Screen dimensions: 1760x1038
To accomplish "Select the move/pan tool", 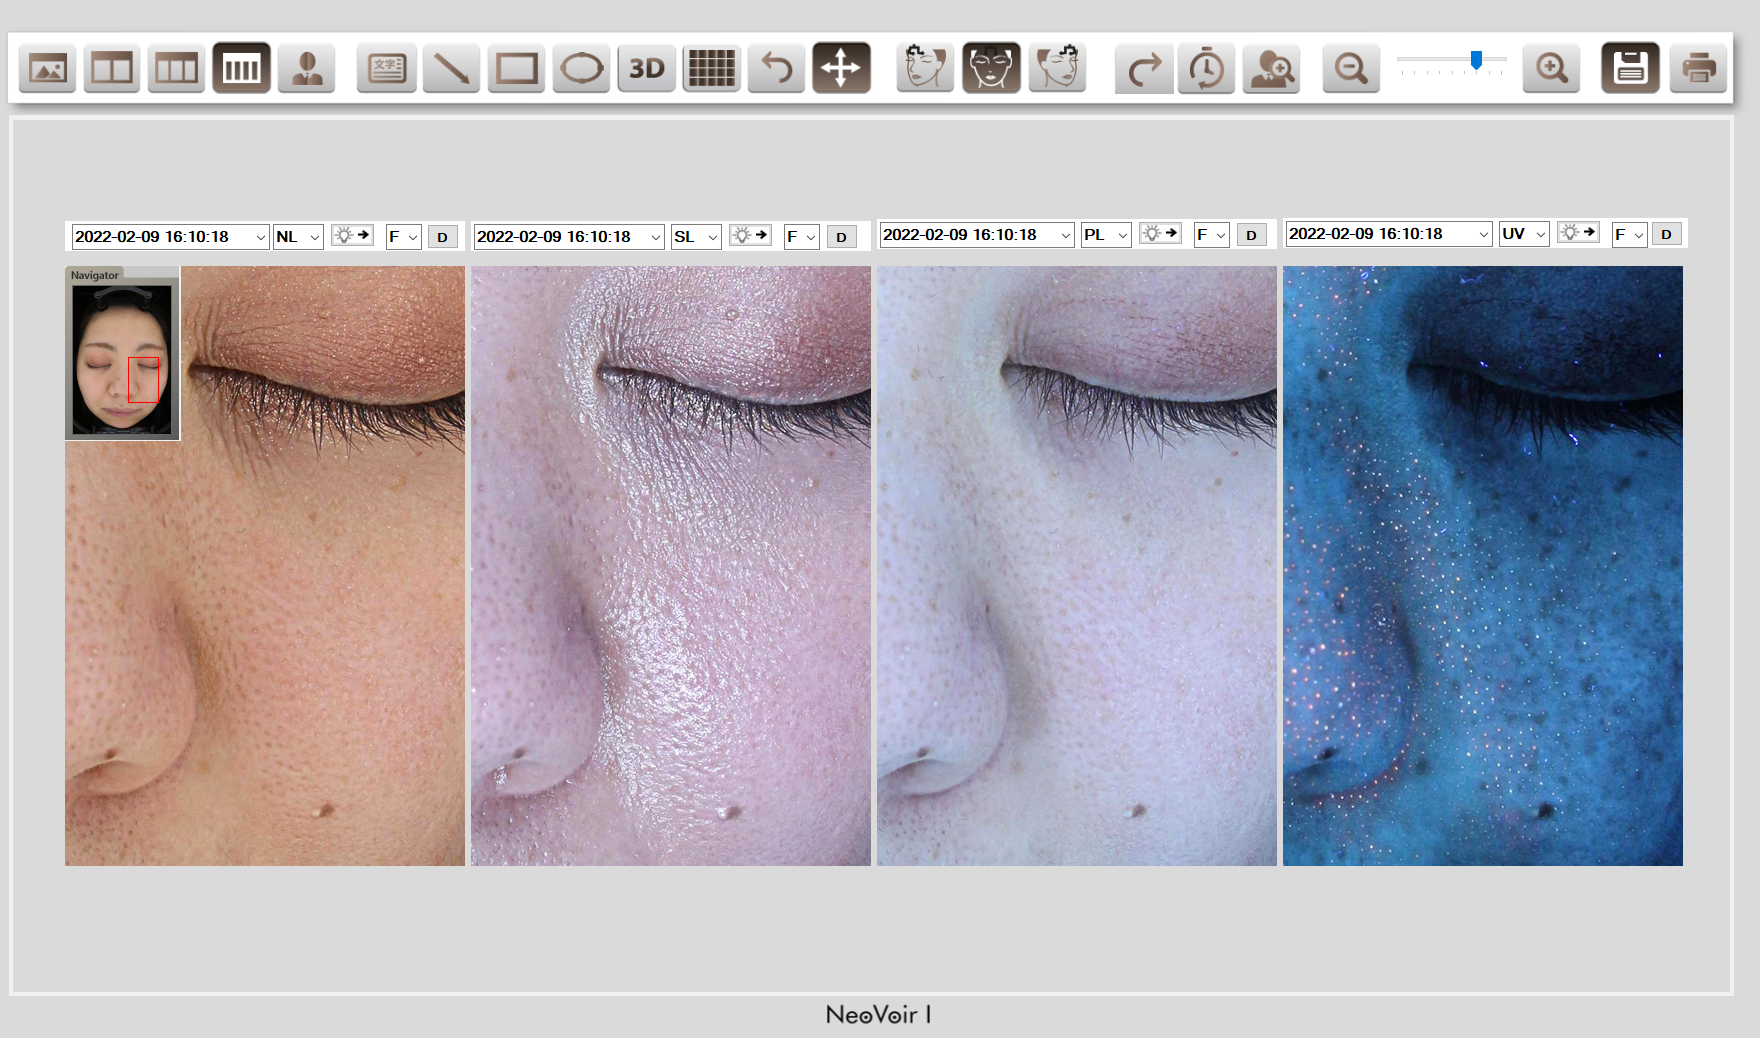I will tap(841, 69).
